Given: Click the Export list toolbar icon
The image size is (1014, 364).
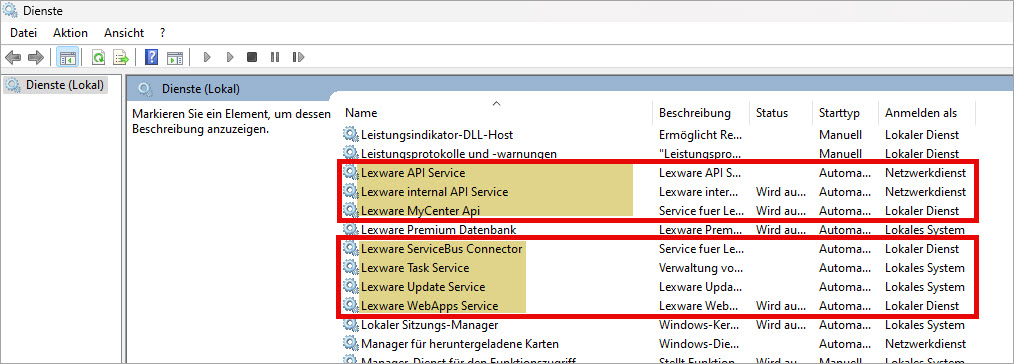Looking at the screenshot, I should pyautogui.click(x=121, y=58).
